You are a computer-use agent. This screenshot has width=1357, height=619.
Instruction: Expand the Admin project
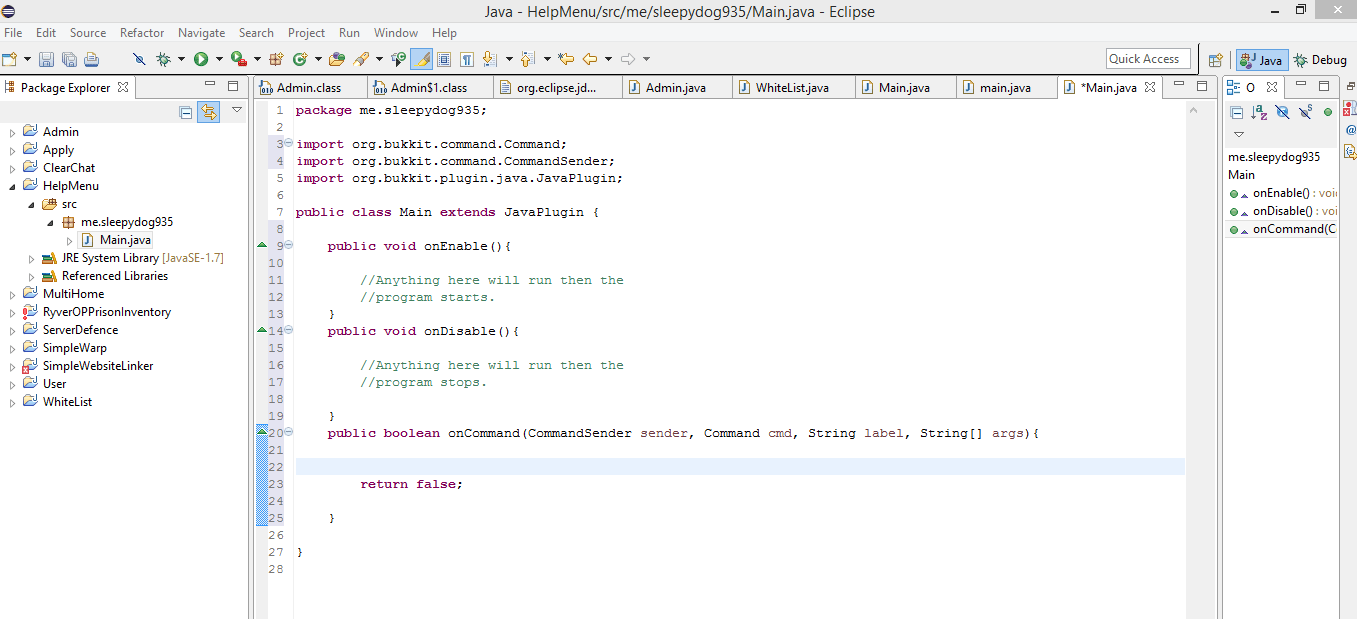[x=13, y=132]
